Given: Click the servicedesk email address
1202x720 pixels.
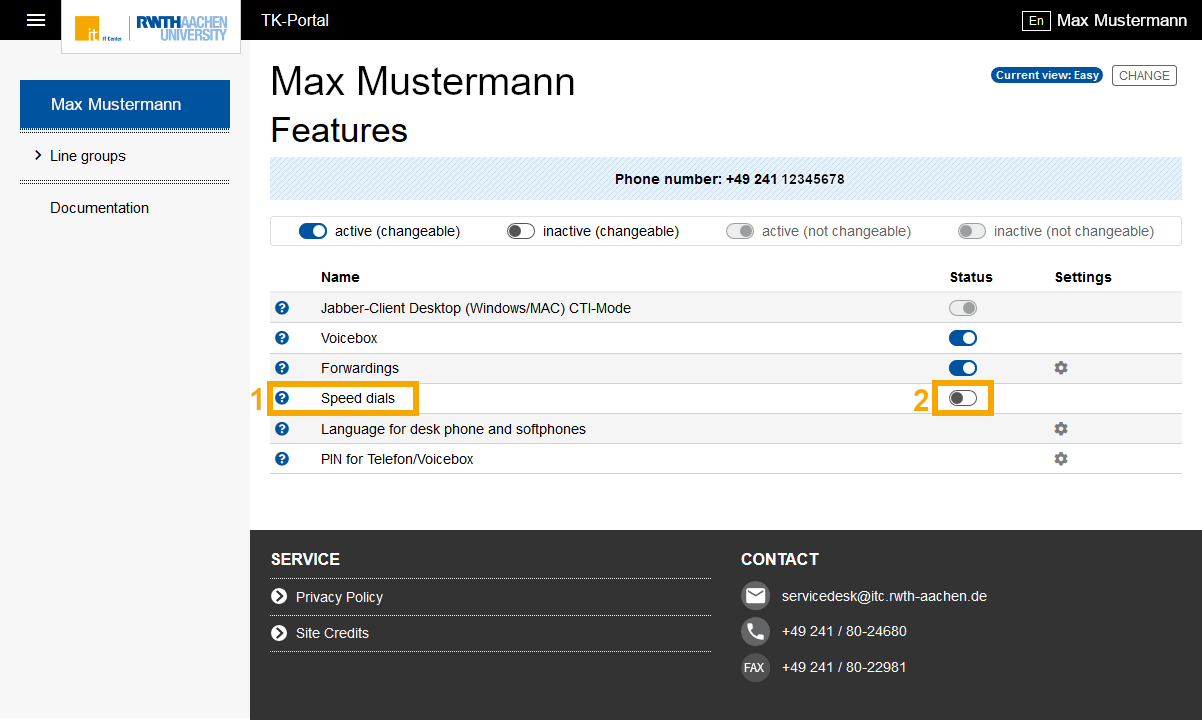Looking at the screenshot, I should [884, 596].
